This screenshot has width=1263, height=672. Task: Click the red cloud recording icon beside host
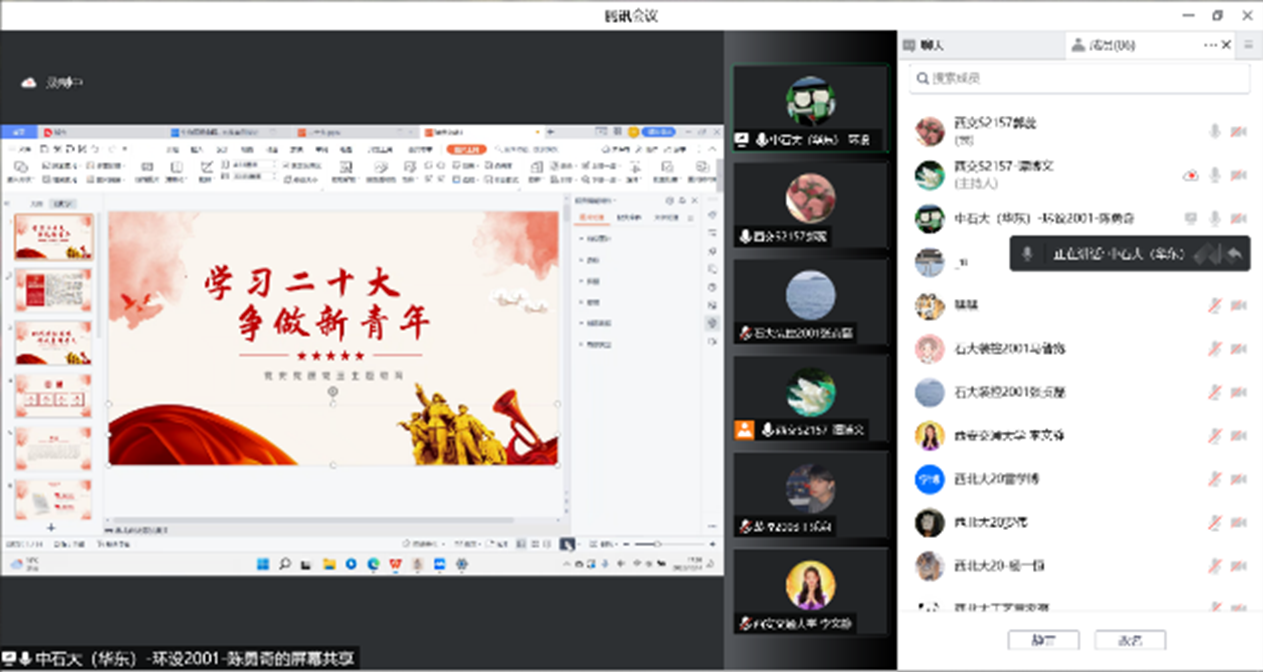tap(1190, 175)
